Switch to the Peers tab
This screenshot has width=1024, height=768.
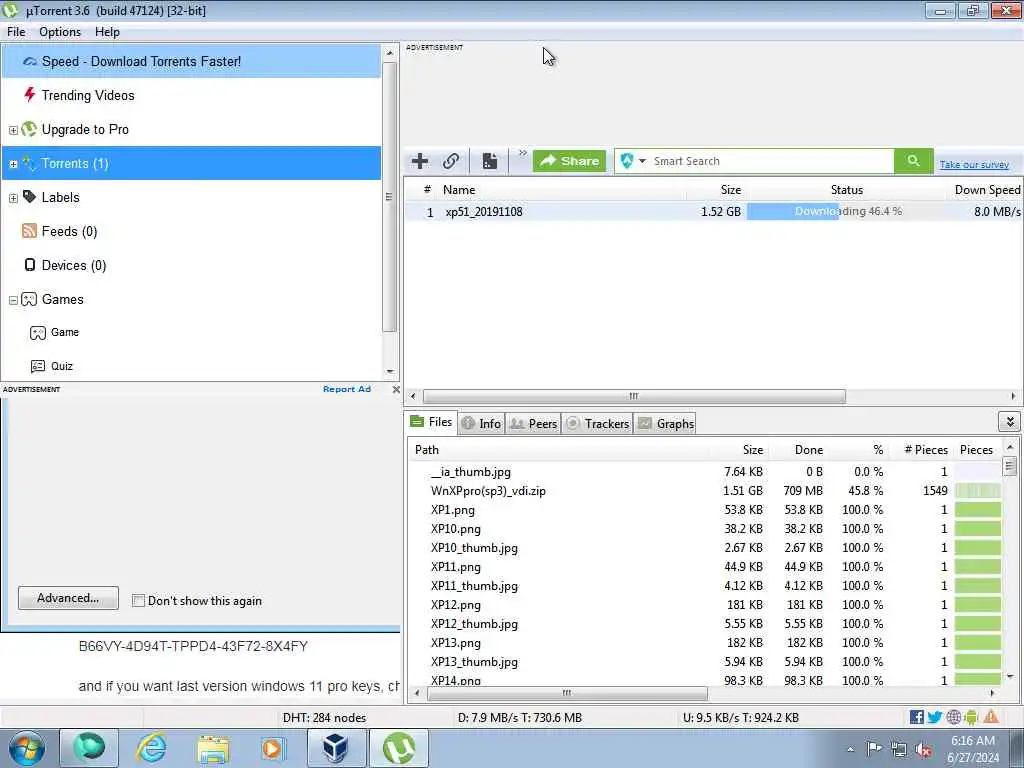[534, 424]
